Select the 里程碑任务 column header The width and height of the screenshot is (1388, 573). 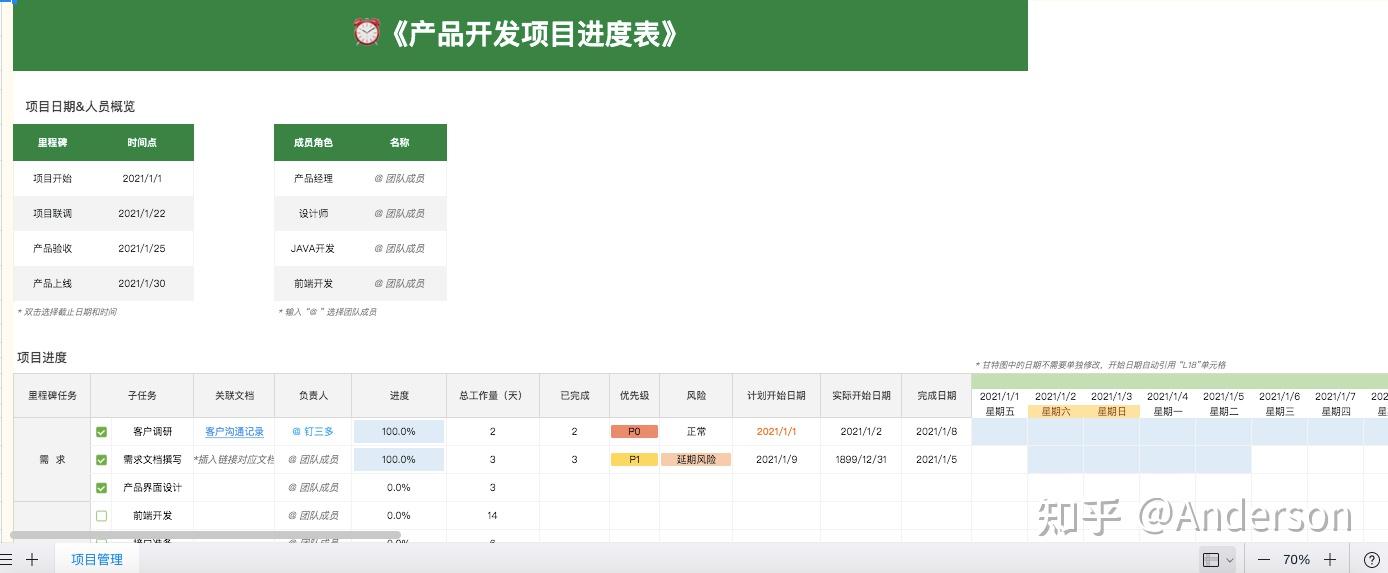52,396
